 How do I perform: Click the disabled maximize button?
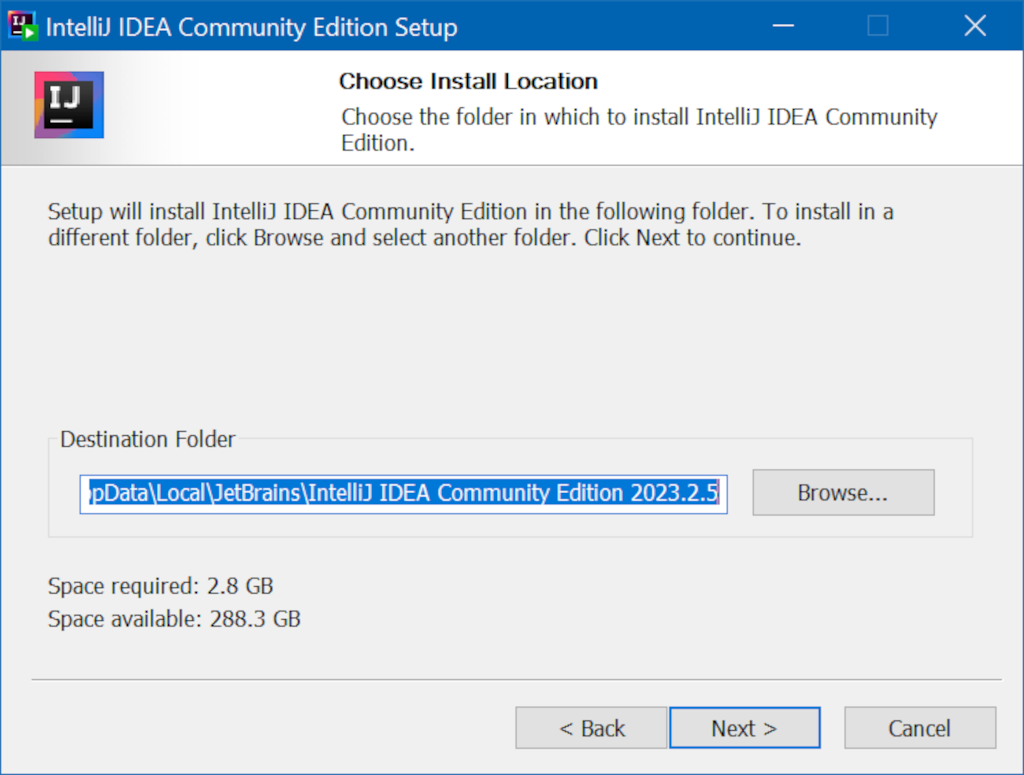[878, 26]
